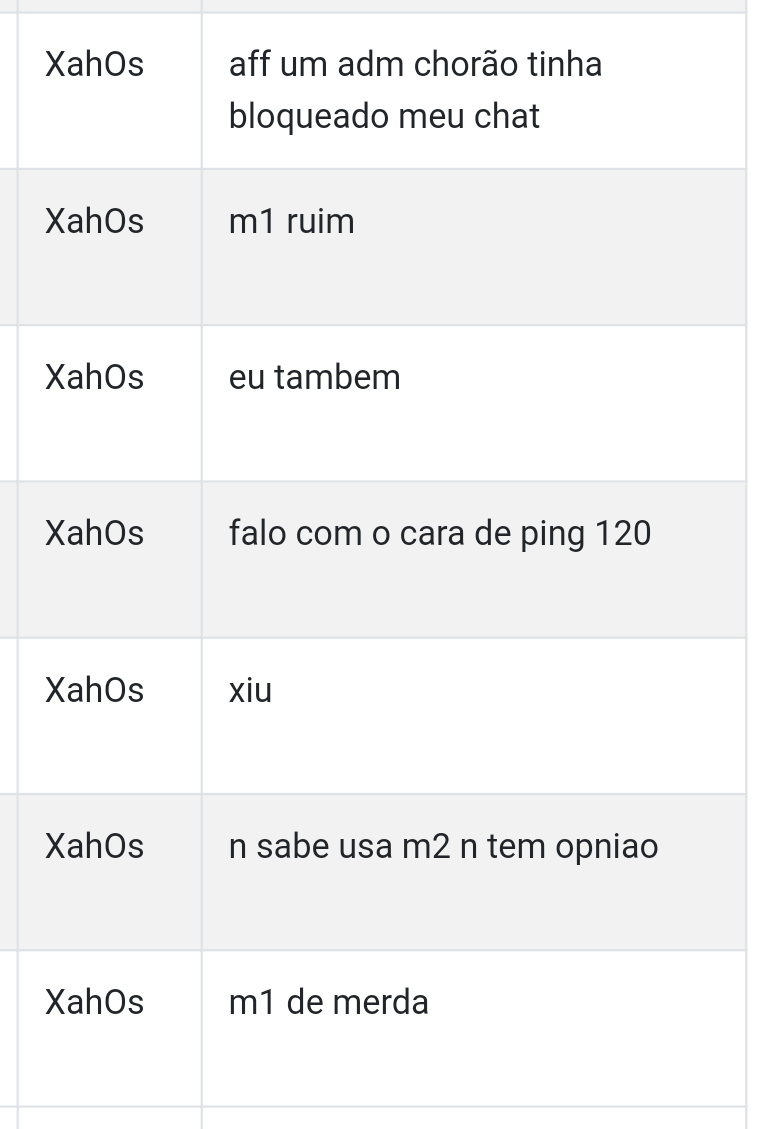Click the leftmost cell of the 'm1 de merda' row

point(8,1028)
